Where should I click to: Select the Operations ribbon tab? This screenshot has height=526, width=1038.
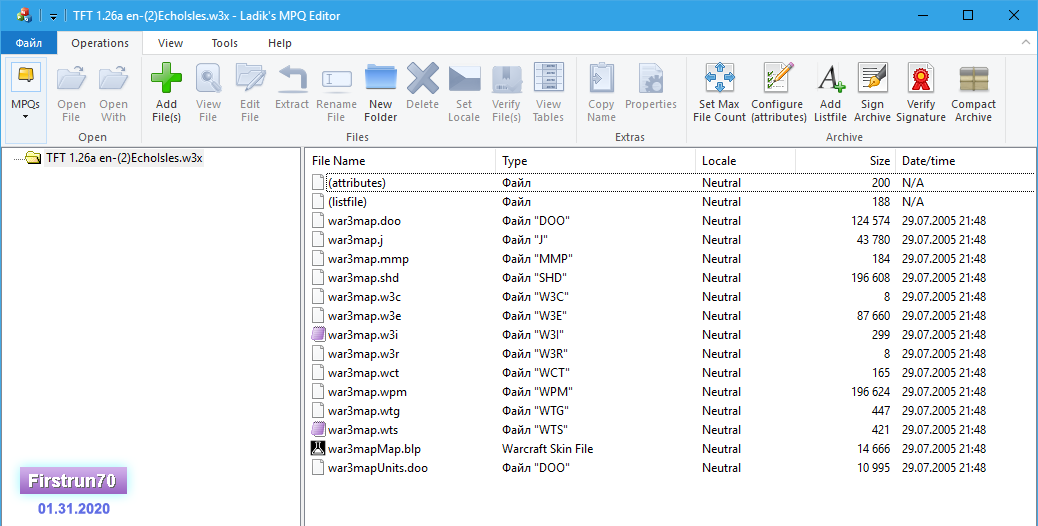[100, 43]
